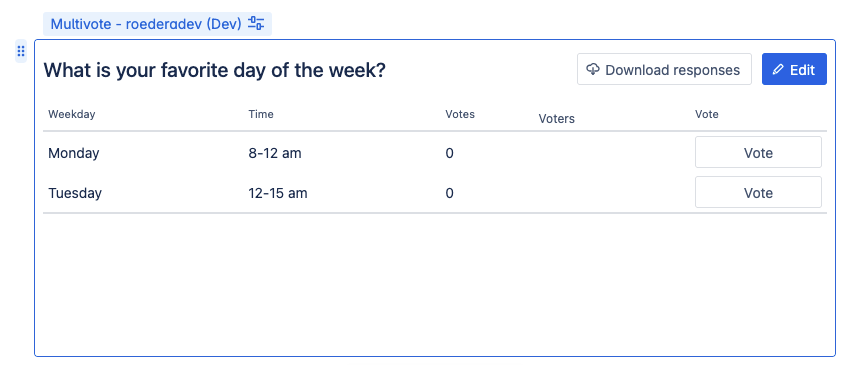Click Monday's vote count of 0
The image size is (868, 365).
tap(450, 153)
